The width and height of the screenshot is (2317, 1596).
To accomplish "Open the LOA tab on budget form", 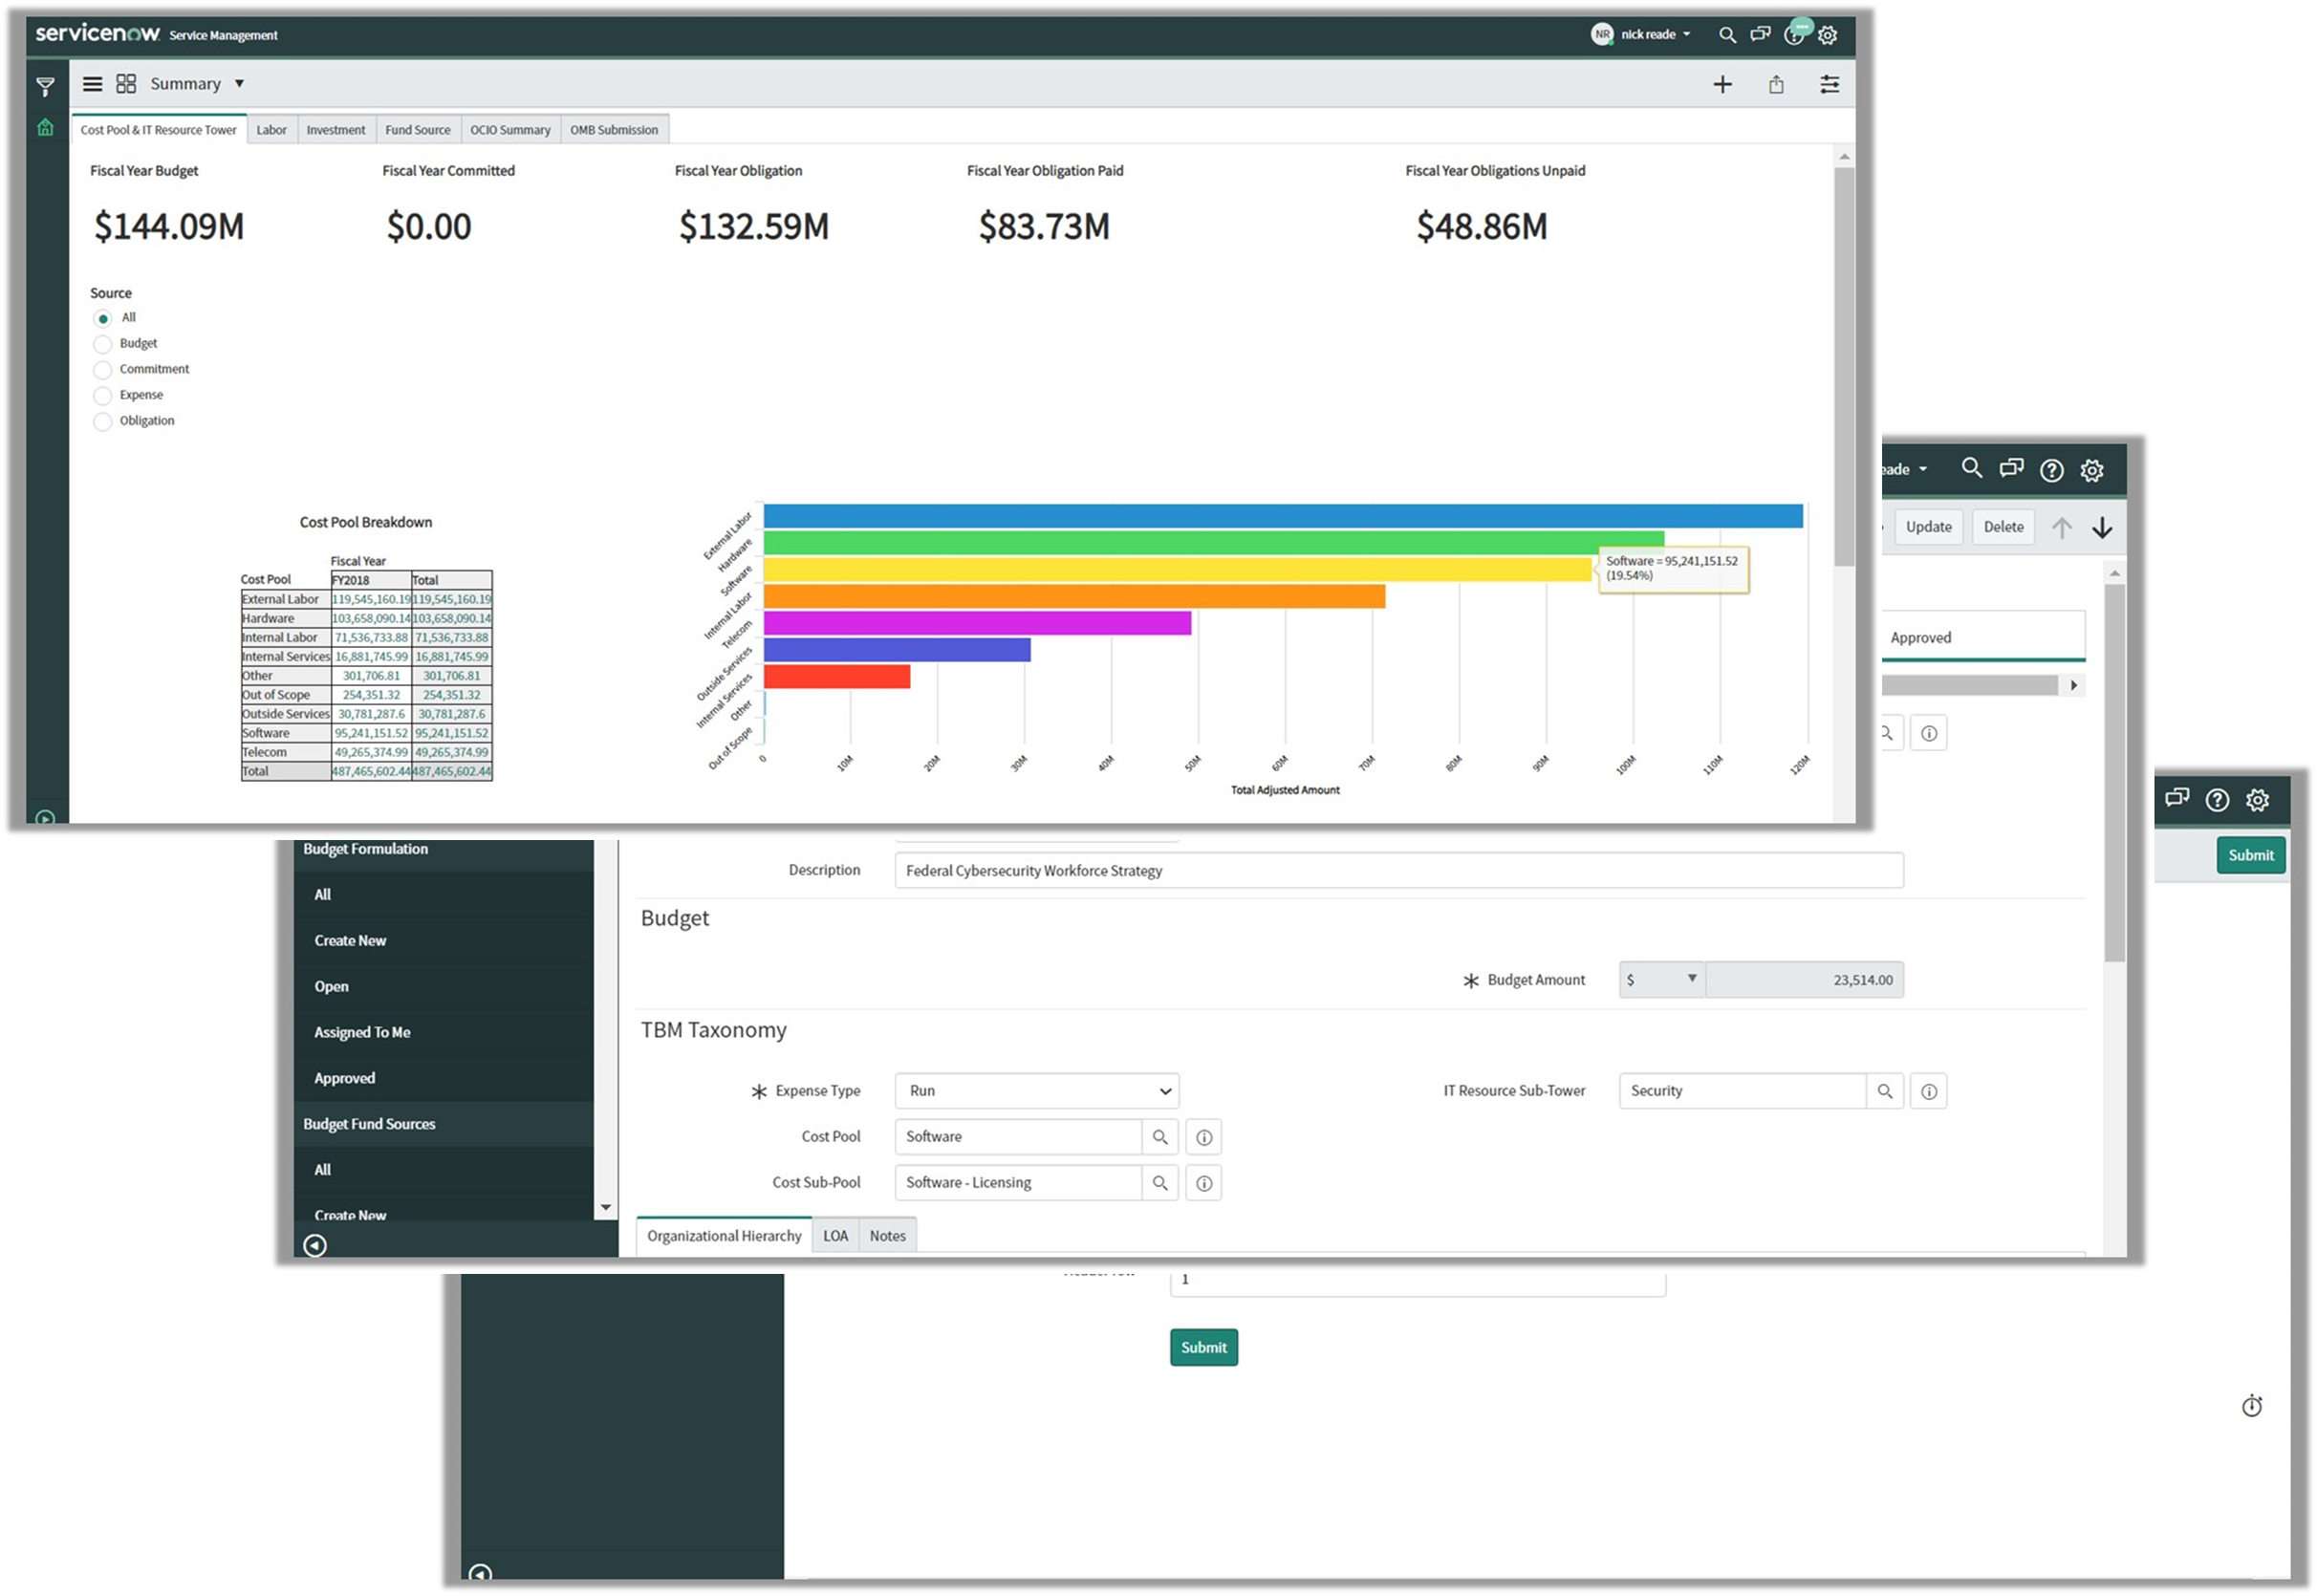I will (836, 1238).
